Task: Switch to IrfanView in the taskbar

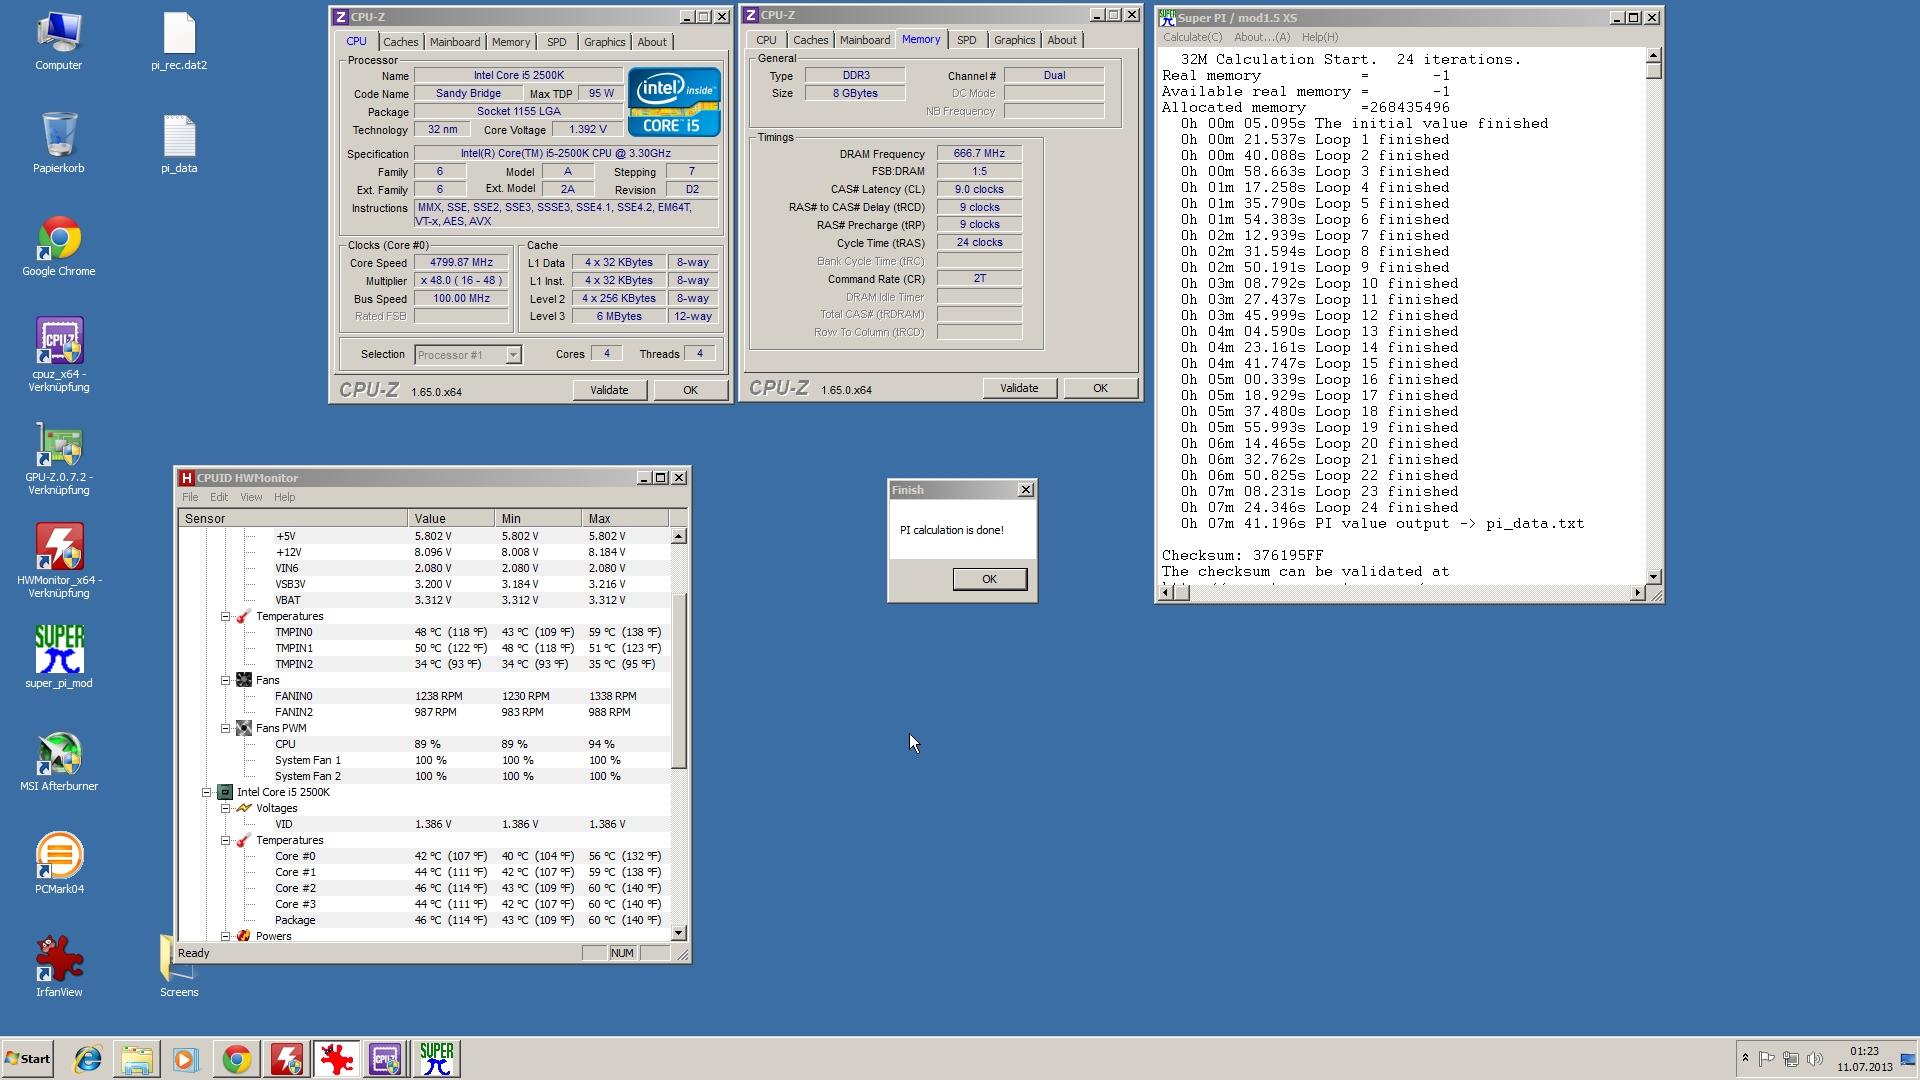Action: [337, 1059]
